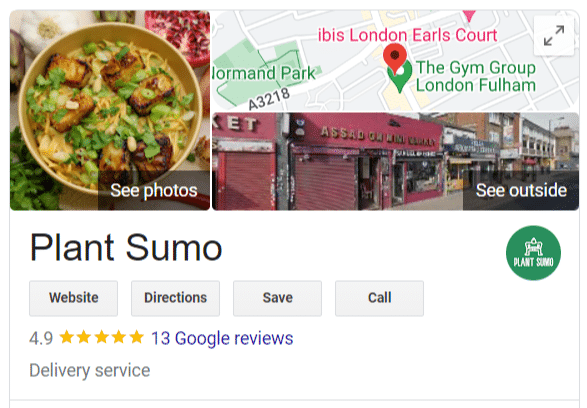
Task: Open the Plant Sumo round green logo
Action: 533,253
